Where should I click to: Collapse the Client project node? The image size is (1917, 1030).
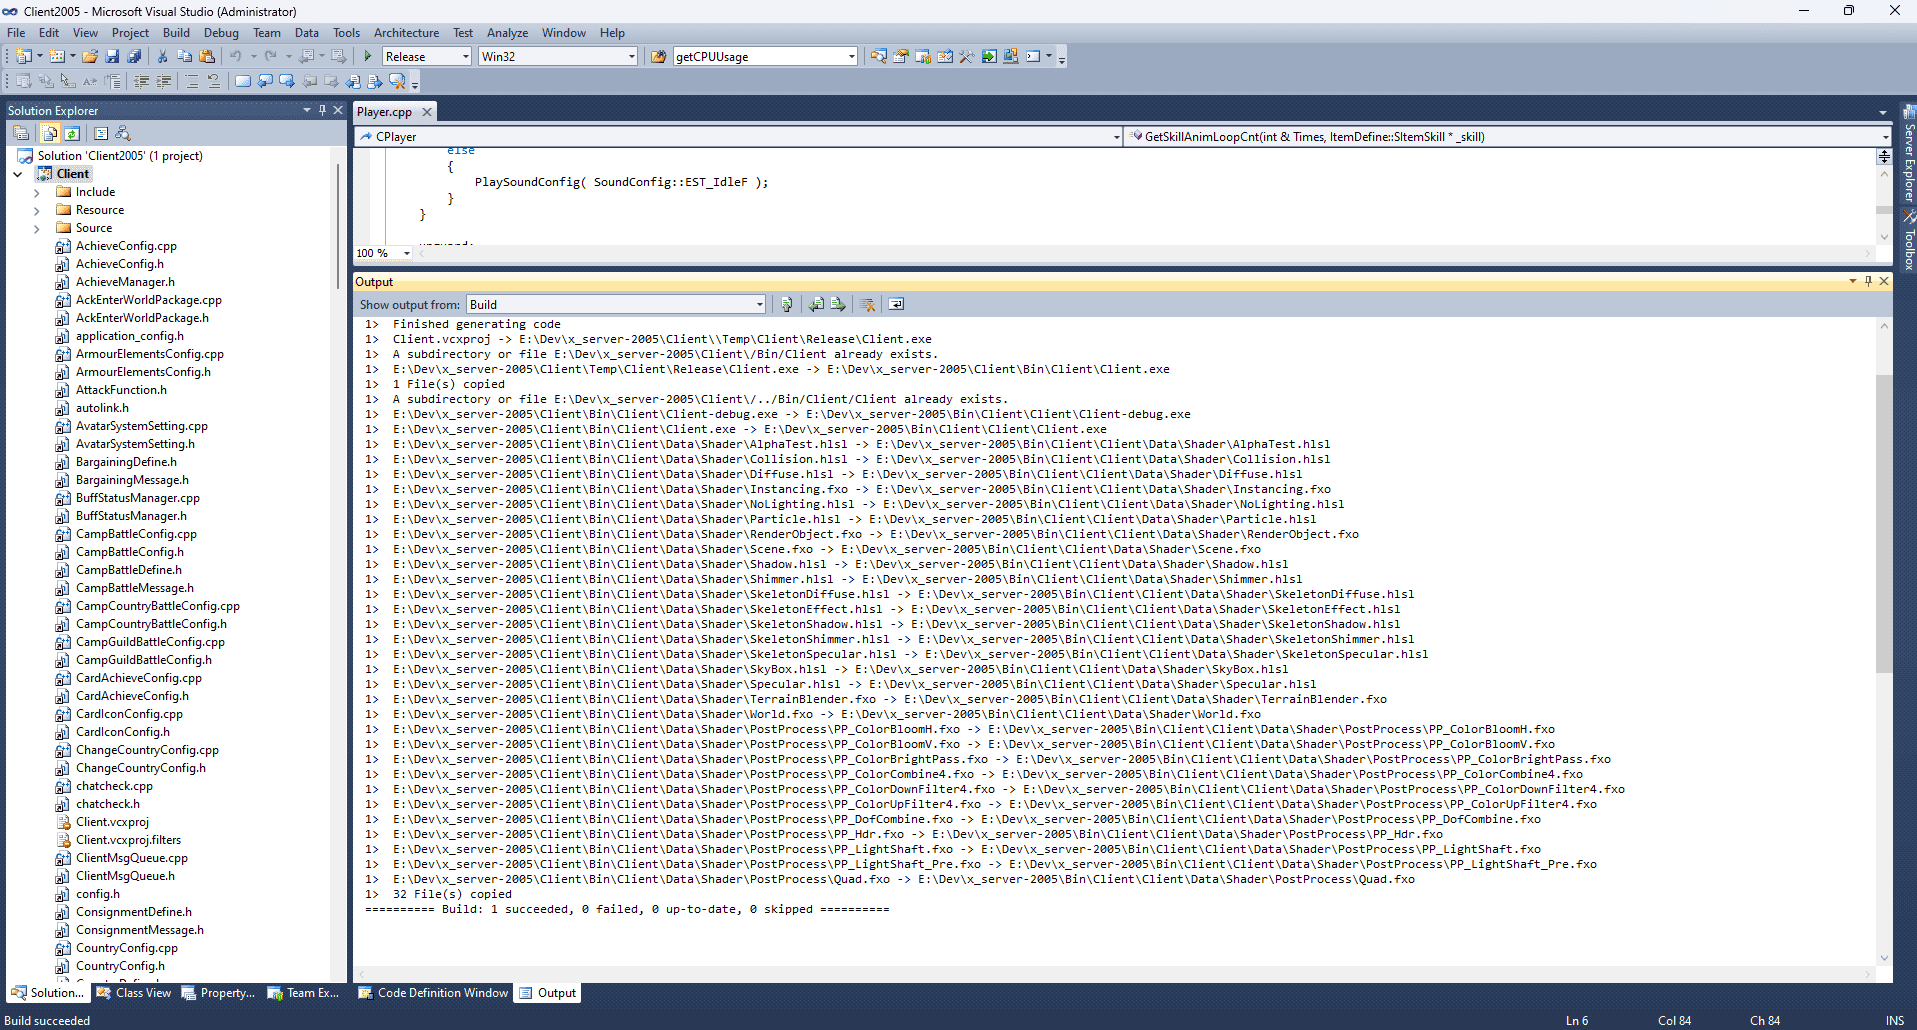click(18, 174)
